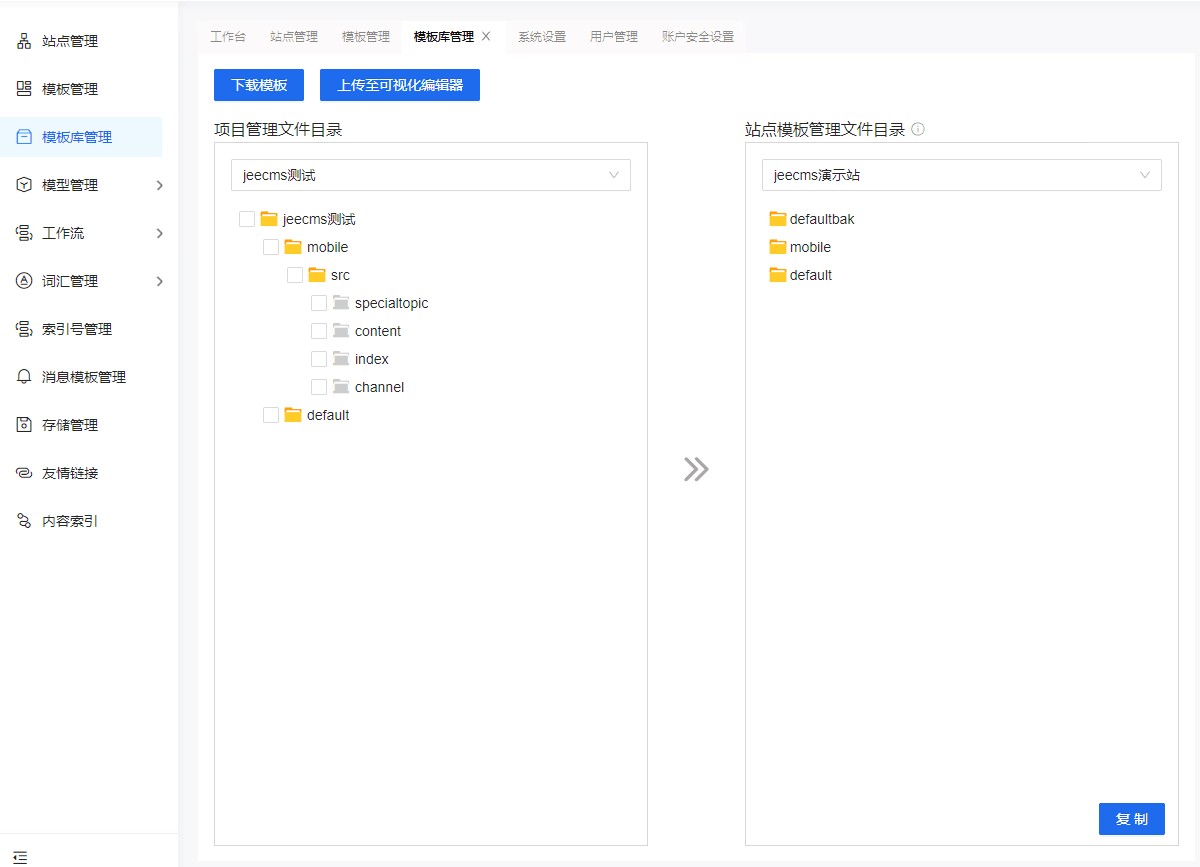Click the defaultbak folder icon
This screenshot has width=1200, height=867.
(777, 219)
